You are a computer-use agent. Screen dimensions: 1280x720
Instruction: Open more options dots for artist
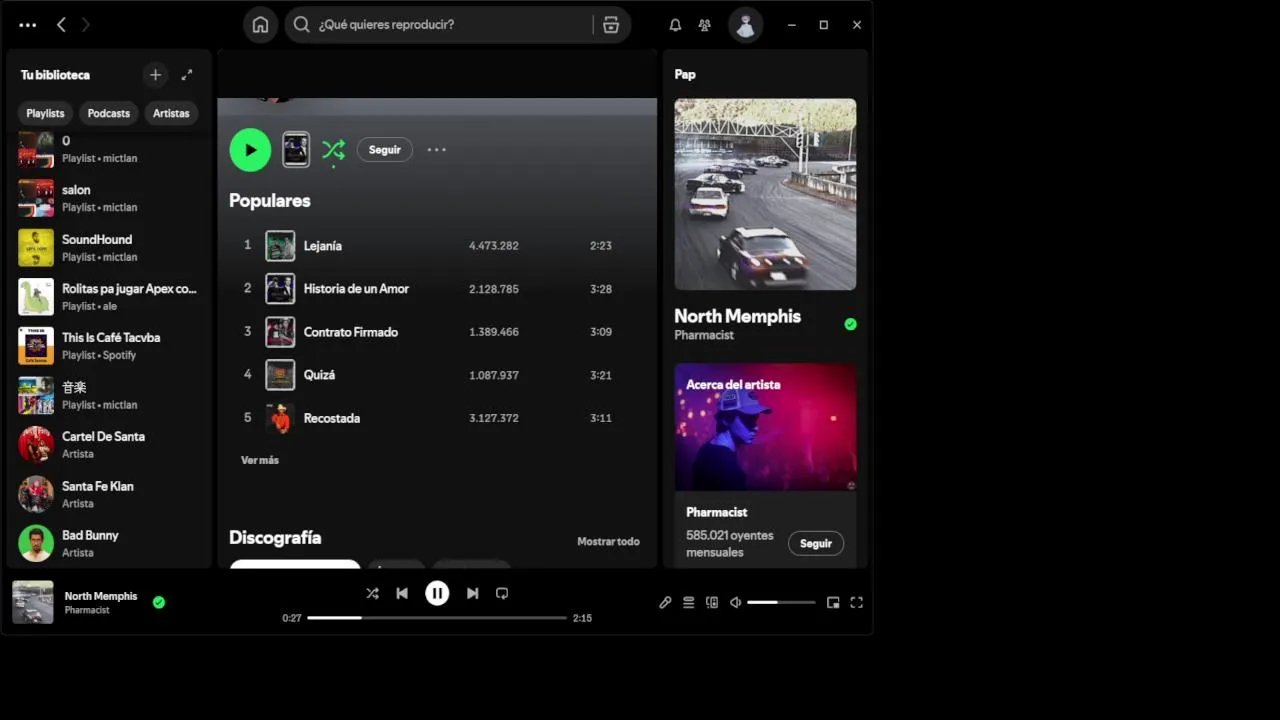pyautogui.click(x=437, y=150)
